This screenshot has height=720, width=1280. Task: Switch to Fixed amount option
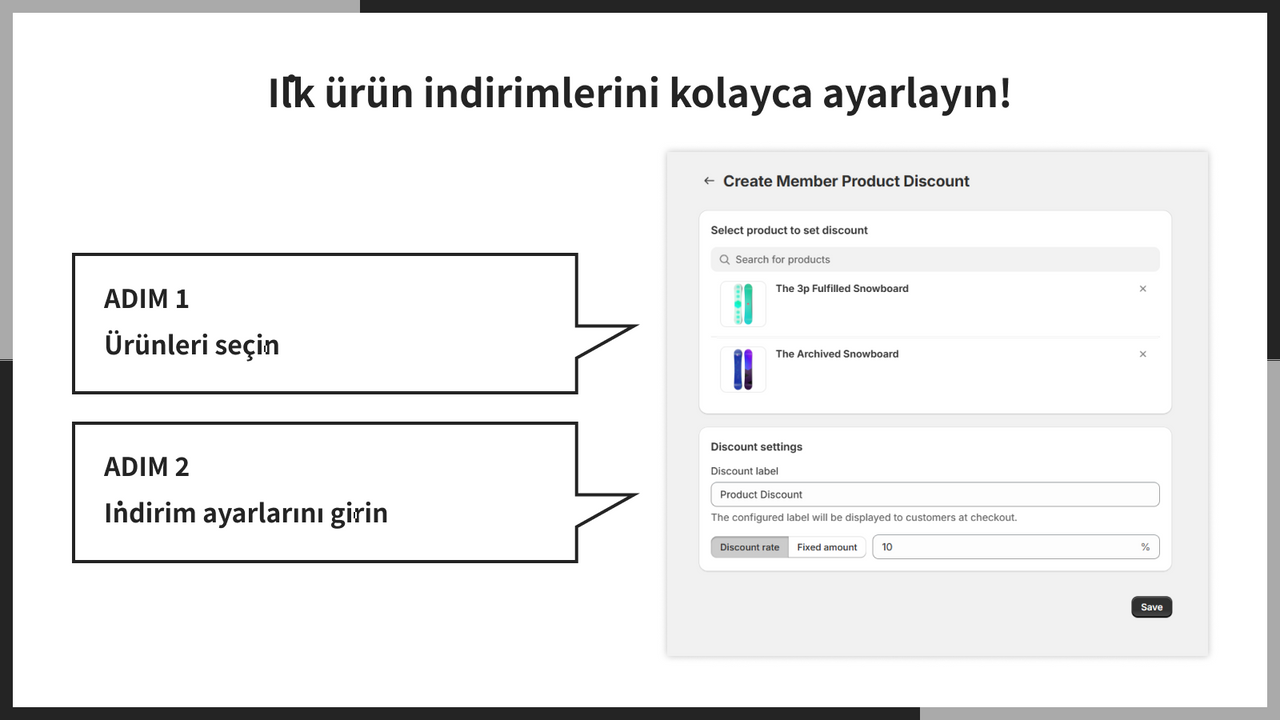827,547
